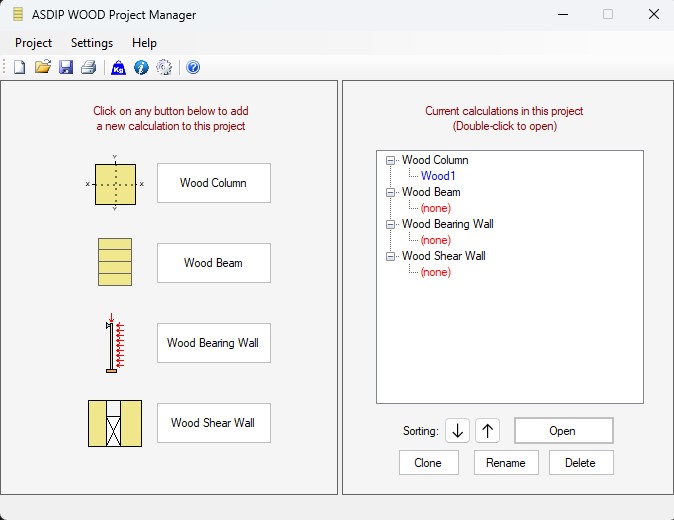Image resolution: width=674 pixels, height=520 pixels.
Task: Open a project with the folder icon
Action: (43, 67)
